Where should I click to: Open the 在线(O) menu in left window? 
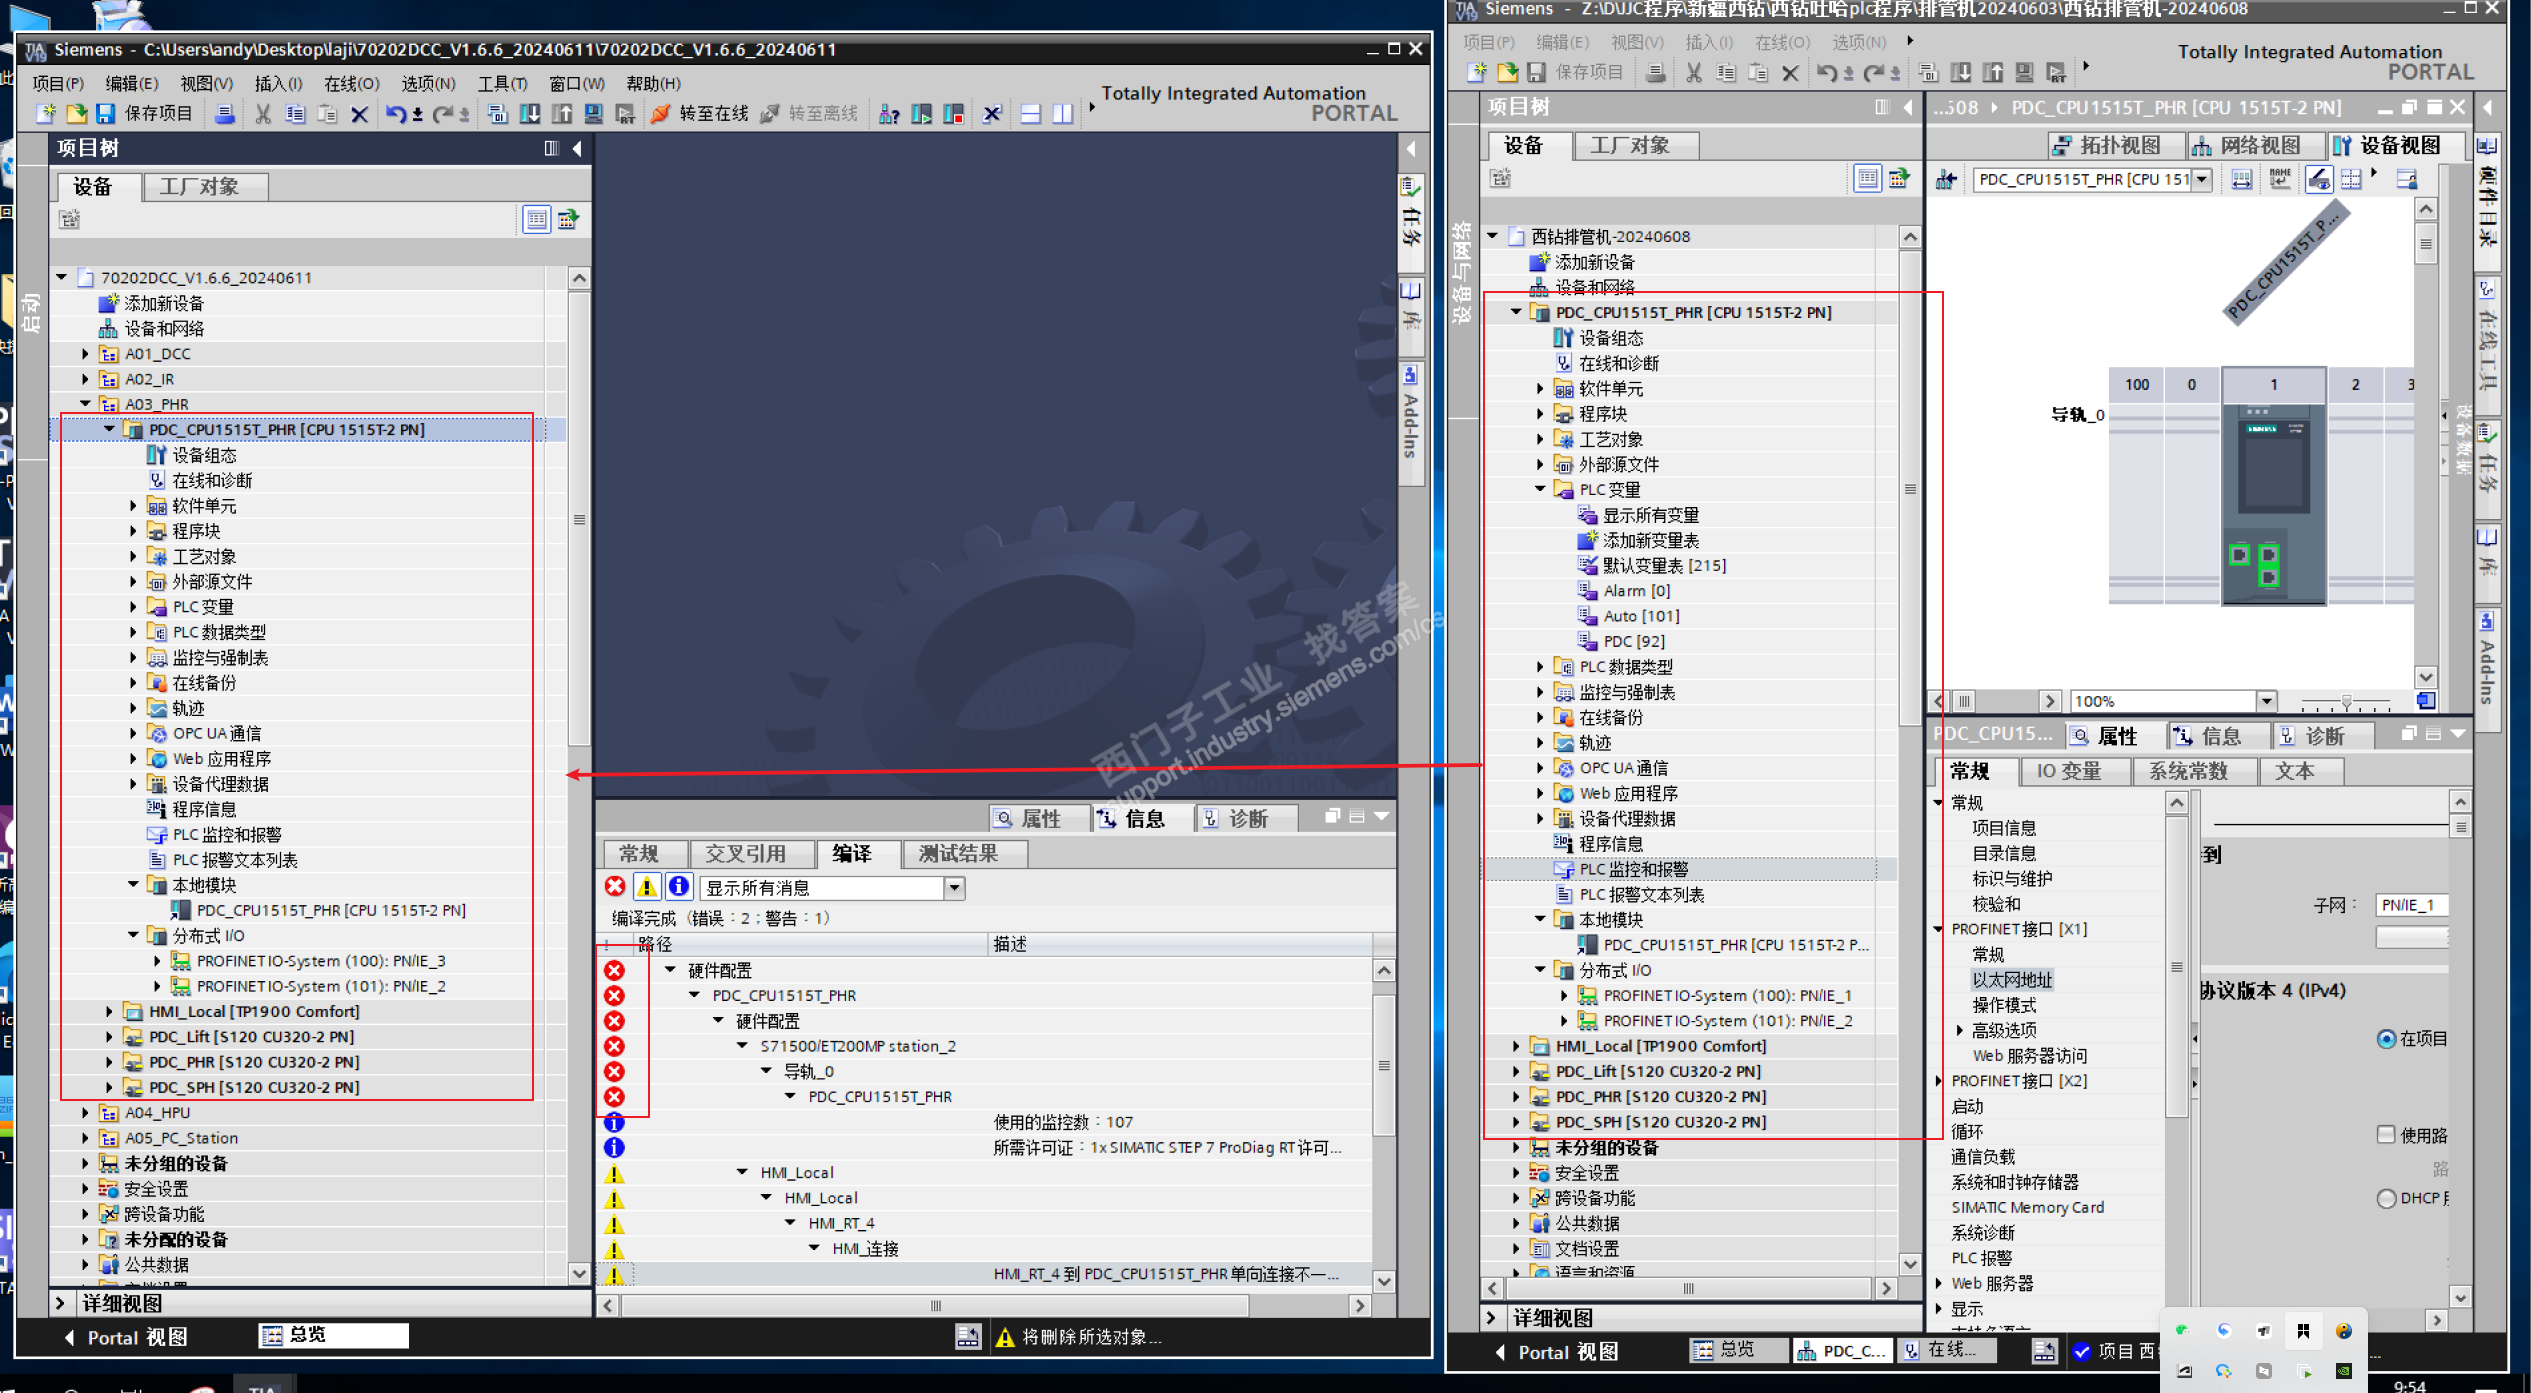pyautogui.click(x=351, y=83)
